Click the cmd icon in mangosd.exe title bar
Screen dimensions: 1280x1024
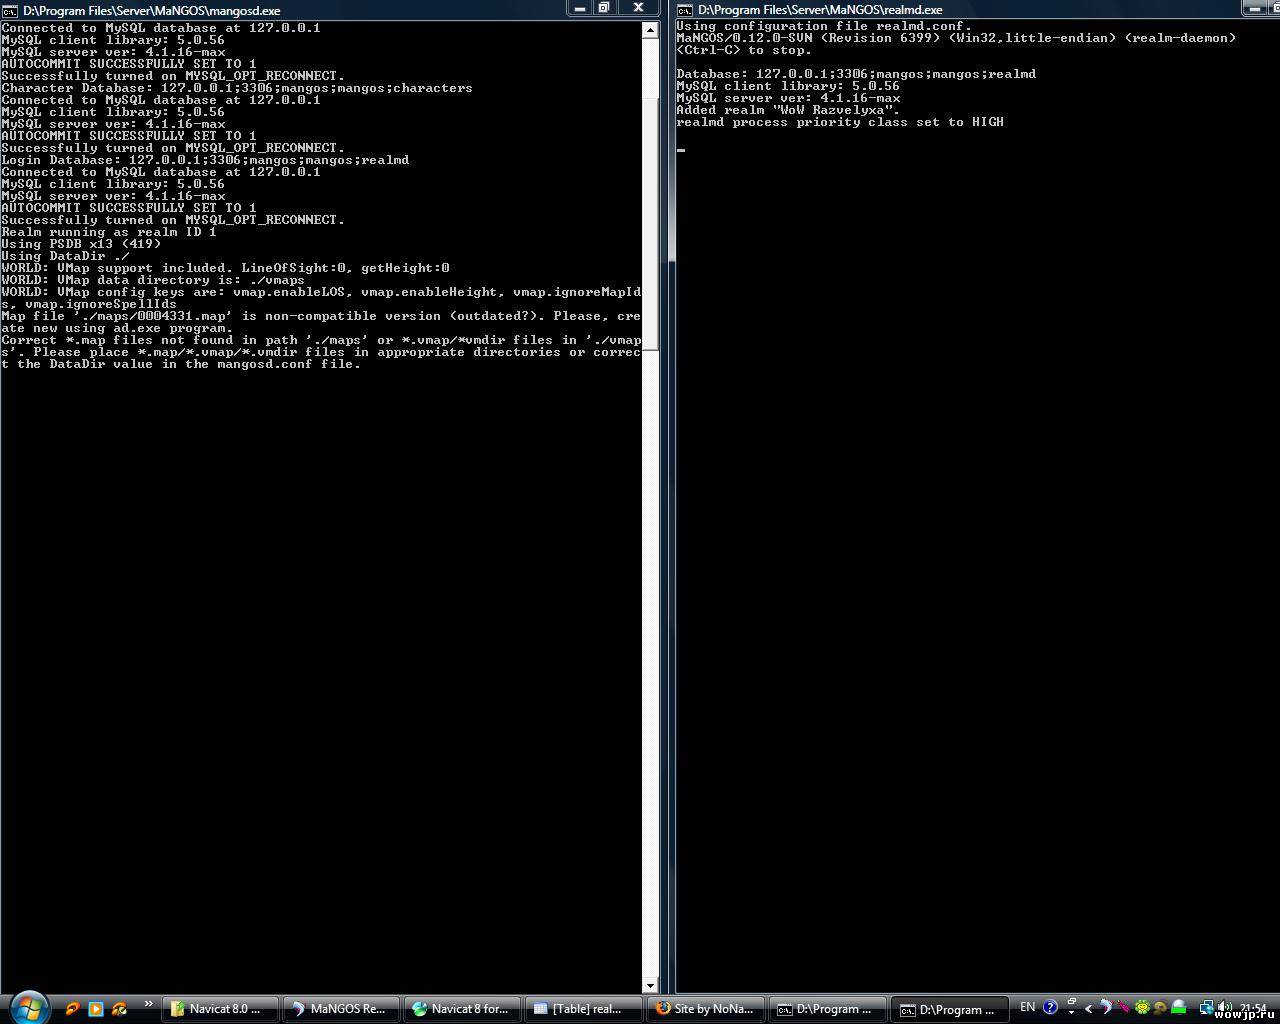10,10
